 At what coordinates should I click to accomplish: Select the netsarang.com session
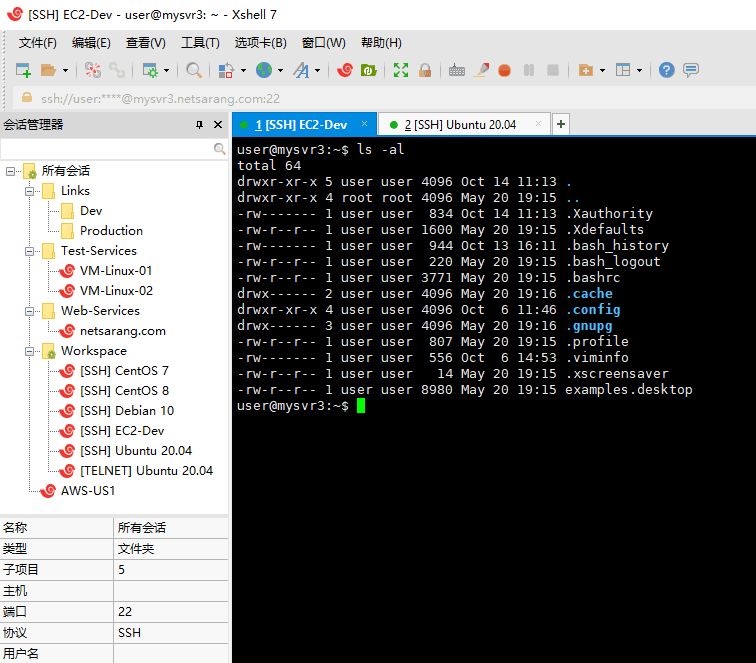point(122,331)
